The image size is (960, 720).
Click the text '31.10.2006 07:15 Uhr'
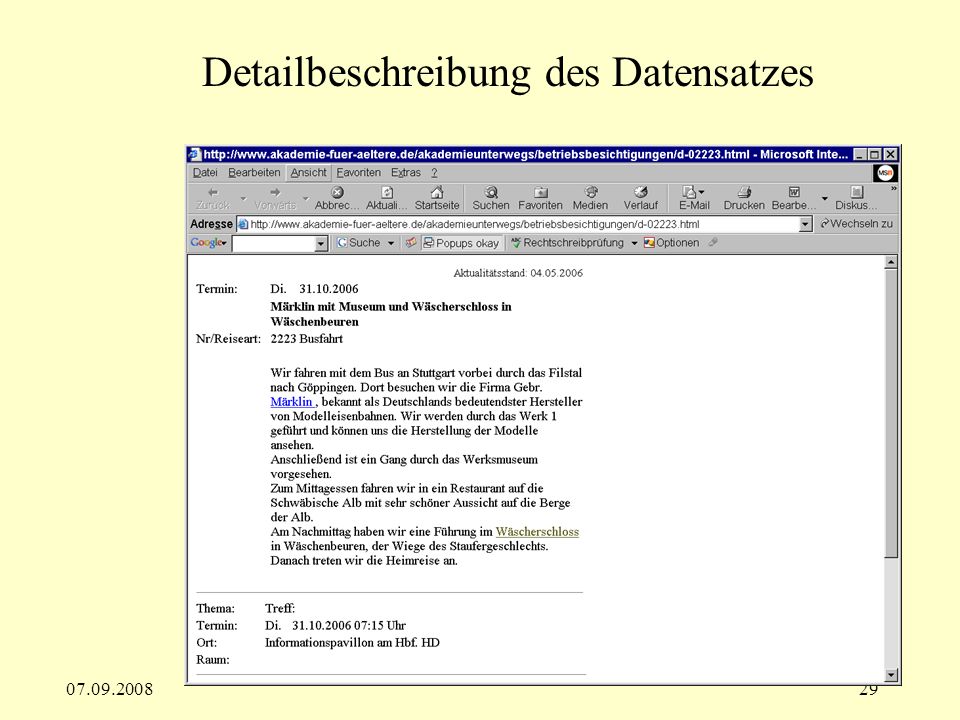click(349, 626)
